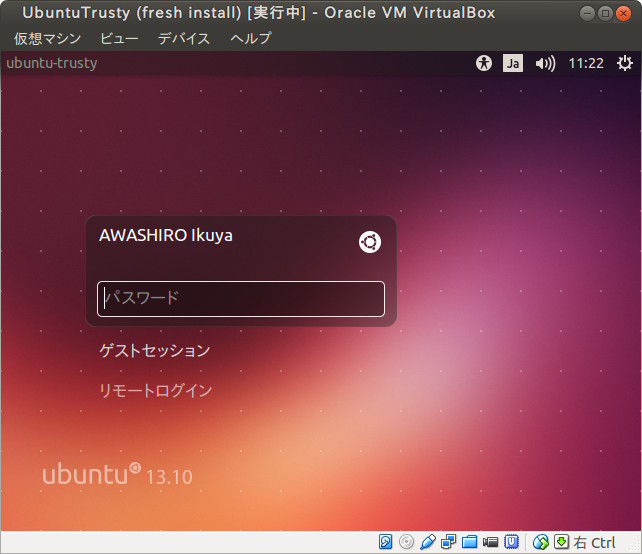This screenshot has height=554, width=642.
Task: Click the USB devices status icon
Action: click(427, 542)
